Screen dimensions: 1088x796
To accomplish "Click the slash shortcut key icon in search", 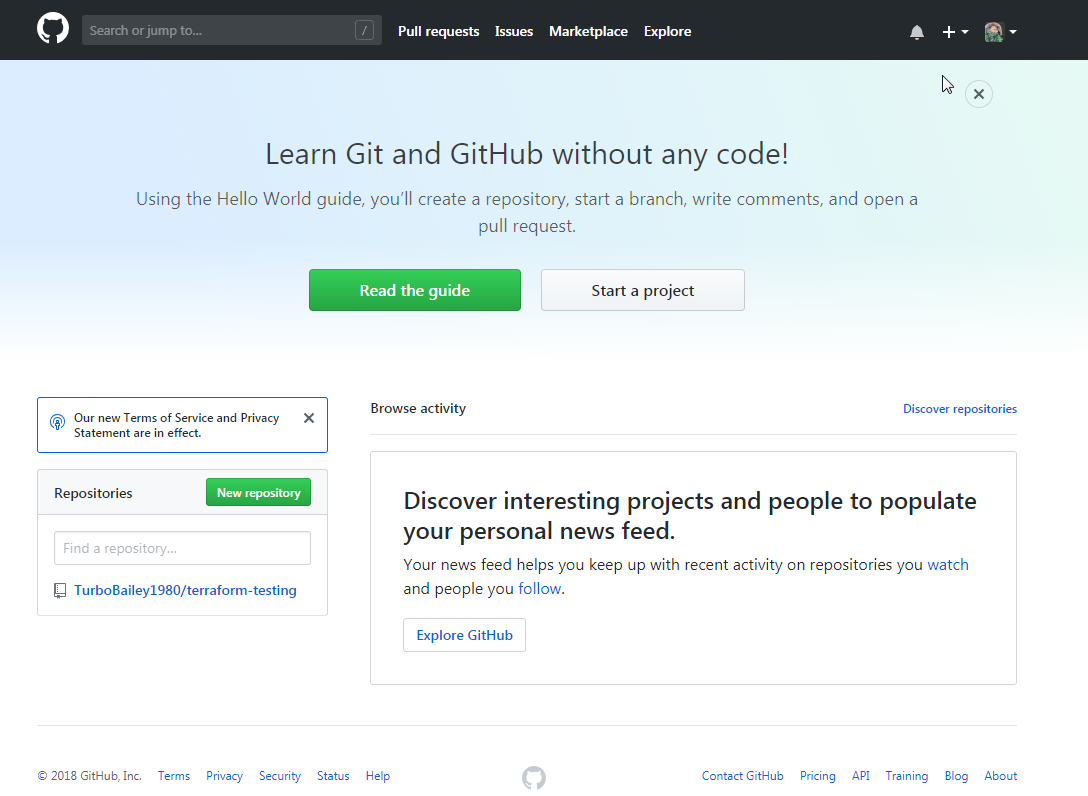I will point(364,31).
